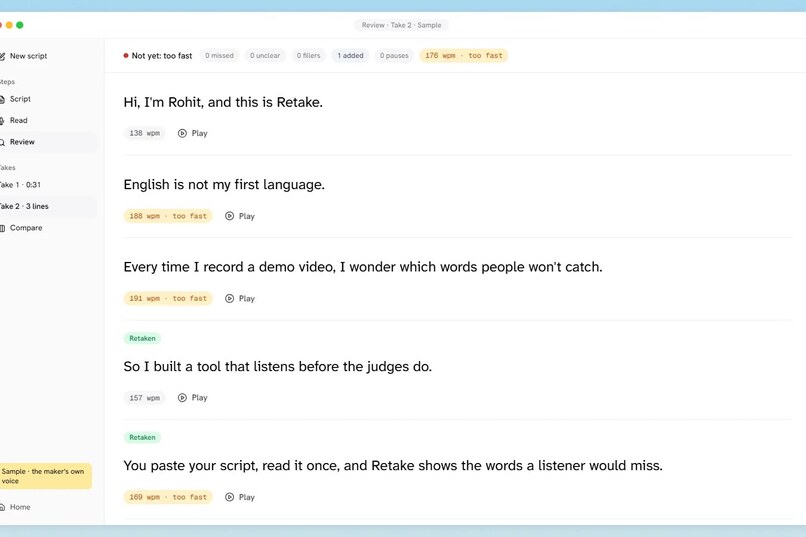Click the 138 wpm badge

[144, 133]
